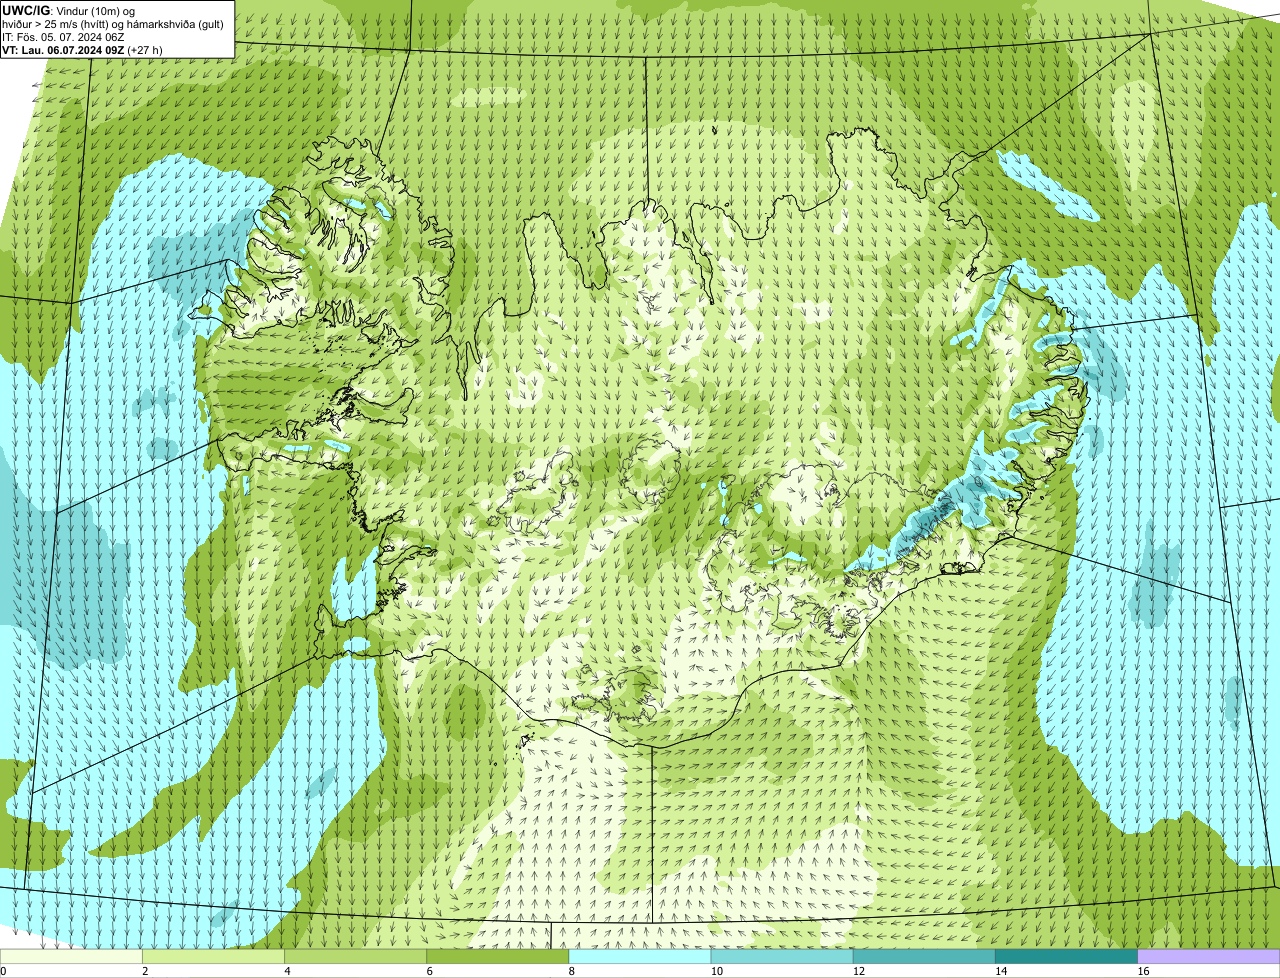The image size is (1280, 978).
Task: Click the initial time "IT: Fös. 05. 07. 2024 06Z"
Action: [x=63, y=36]
